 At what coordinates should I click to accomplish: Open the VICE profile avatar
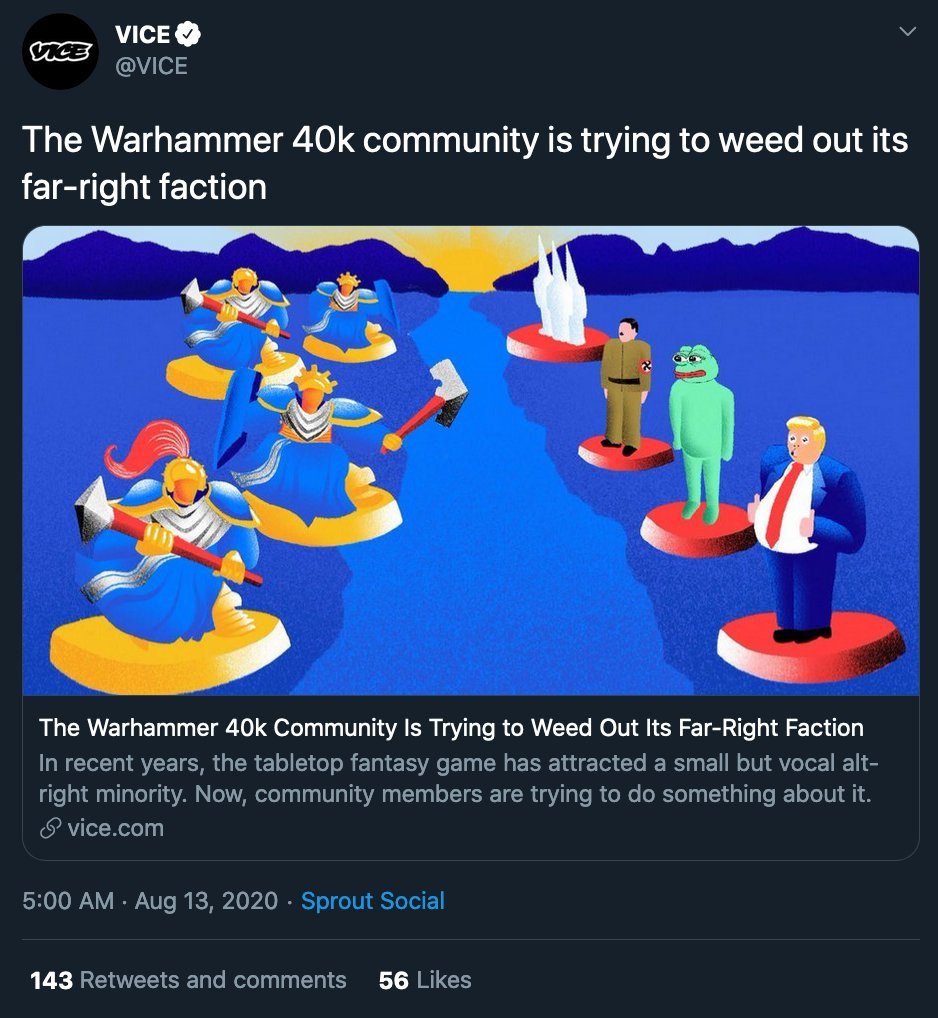click(x=60, y=51)
